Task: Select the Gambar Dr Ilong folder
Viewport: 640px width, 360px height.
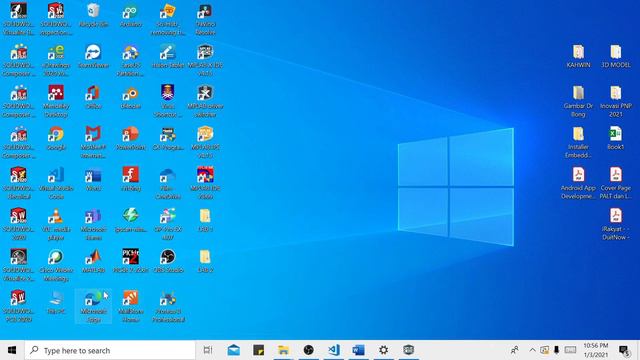Action: [578, 101]
